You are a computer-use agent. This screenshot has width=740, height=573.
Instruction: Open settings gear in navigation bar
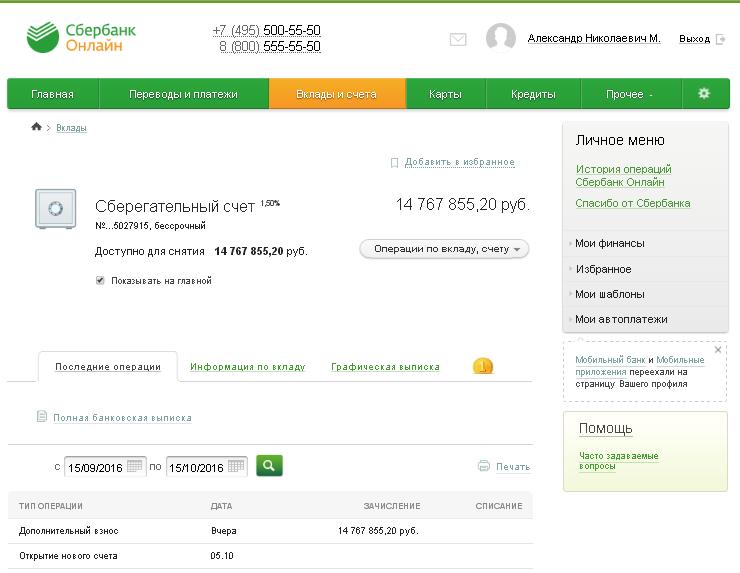coord(703,94)
